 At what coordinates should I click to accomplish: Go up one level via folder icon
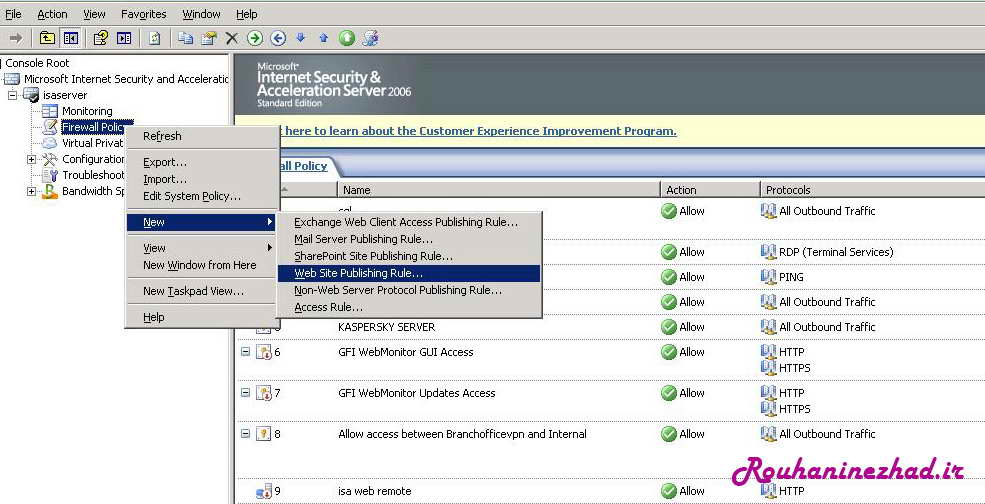tap(47, 38)
